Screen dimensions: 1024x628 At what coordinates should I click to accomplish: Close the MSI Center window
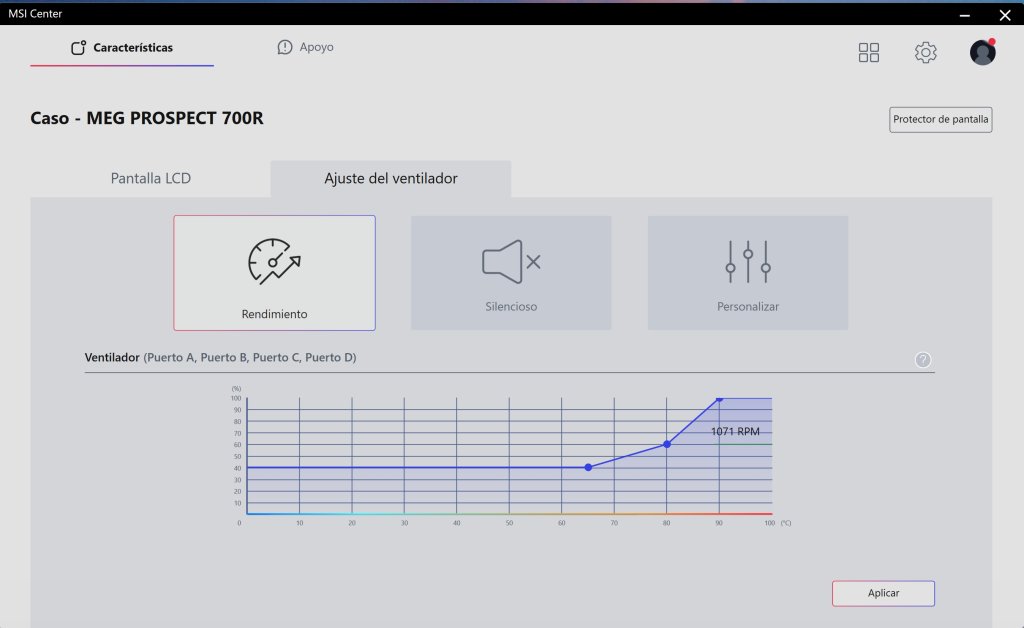(1005, 14)
